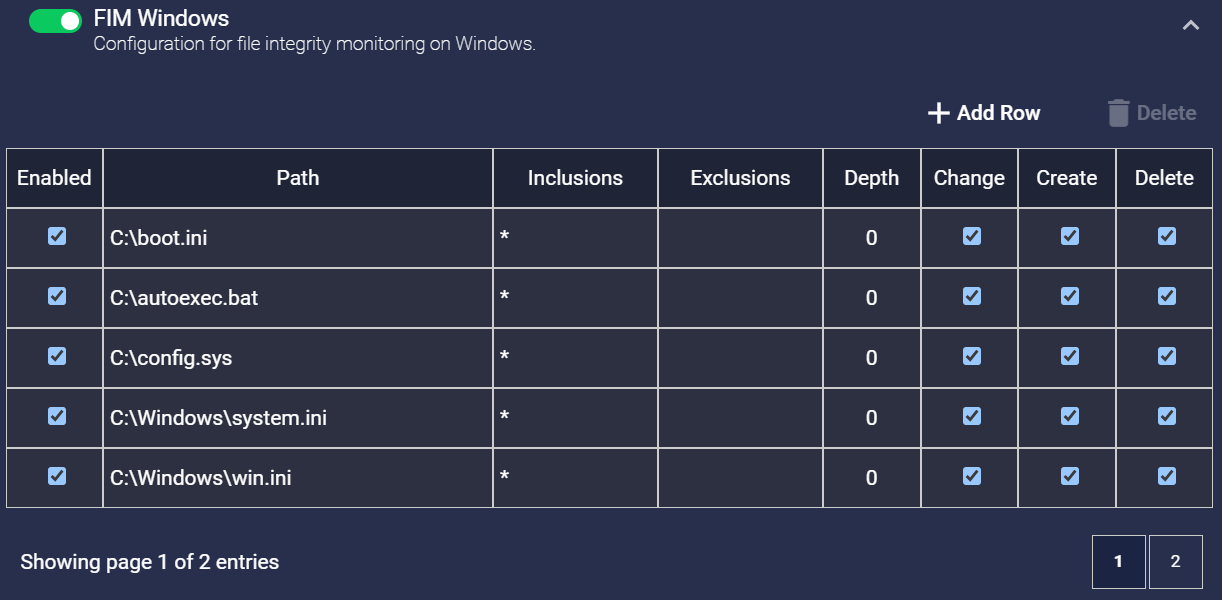Edit Depth value for C:\autoexec.bat
Viewport: 1222px width, 600px height.
coord(871,298)
